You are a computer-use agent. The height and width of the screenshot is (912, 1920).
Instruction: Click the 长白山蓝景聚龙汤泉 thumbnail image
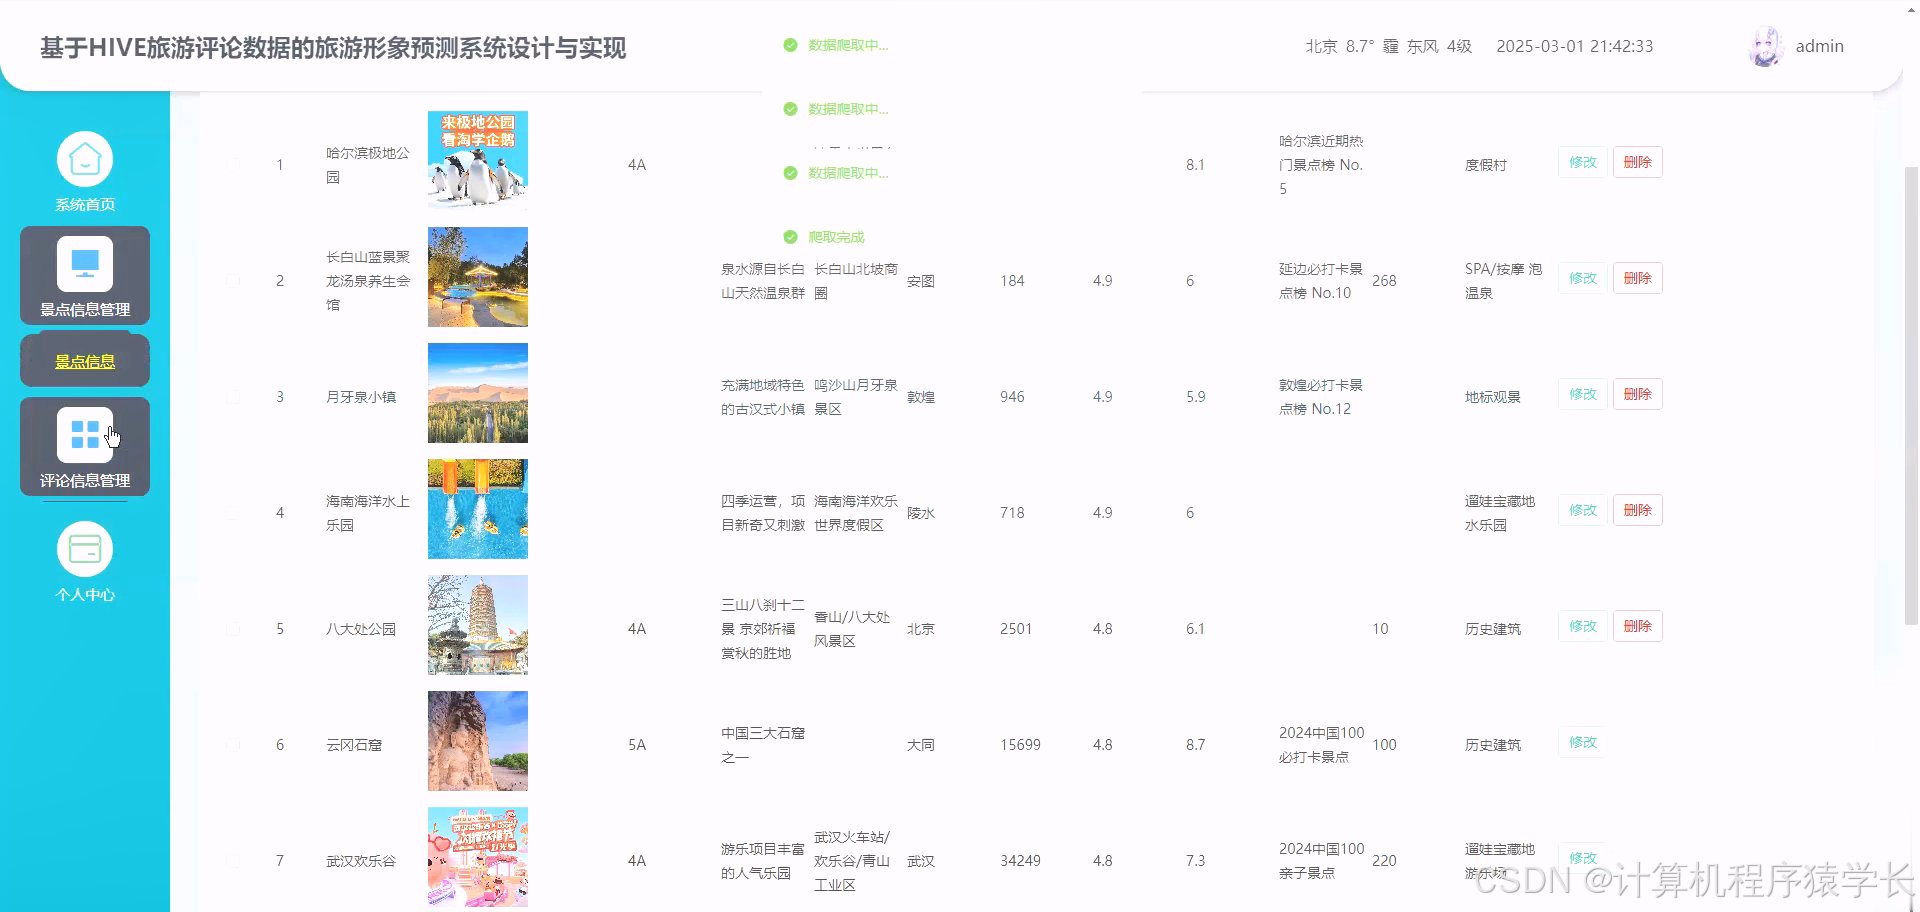coord(477,277)
